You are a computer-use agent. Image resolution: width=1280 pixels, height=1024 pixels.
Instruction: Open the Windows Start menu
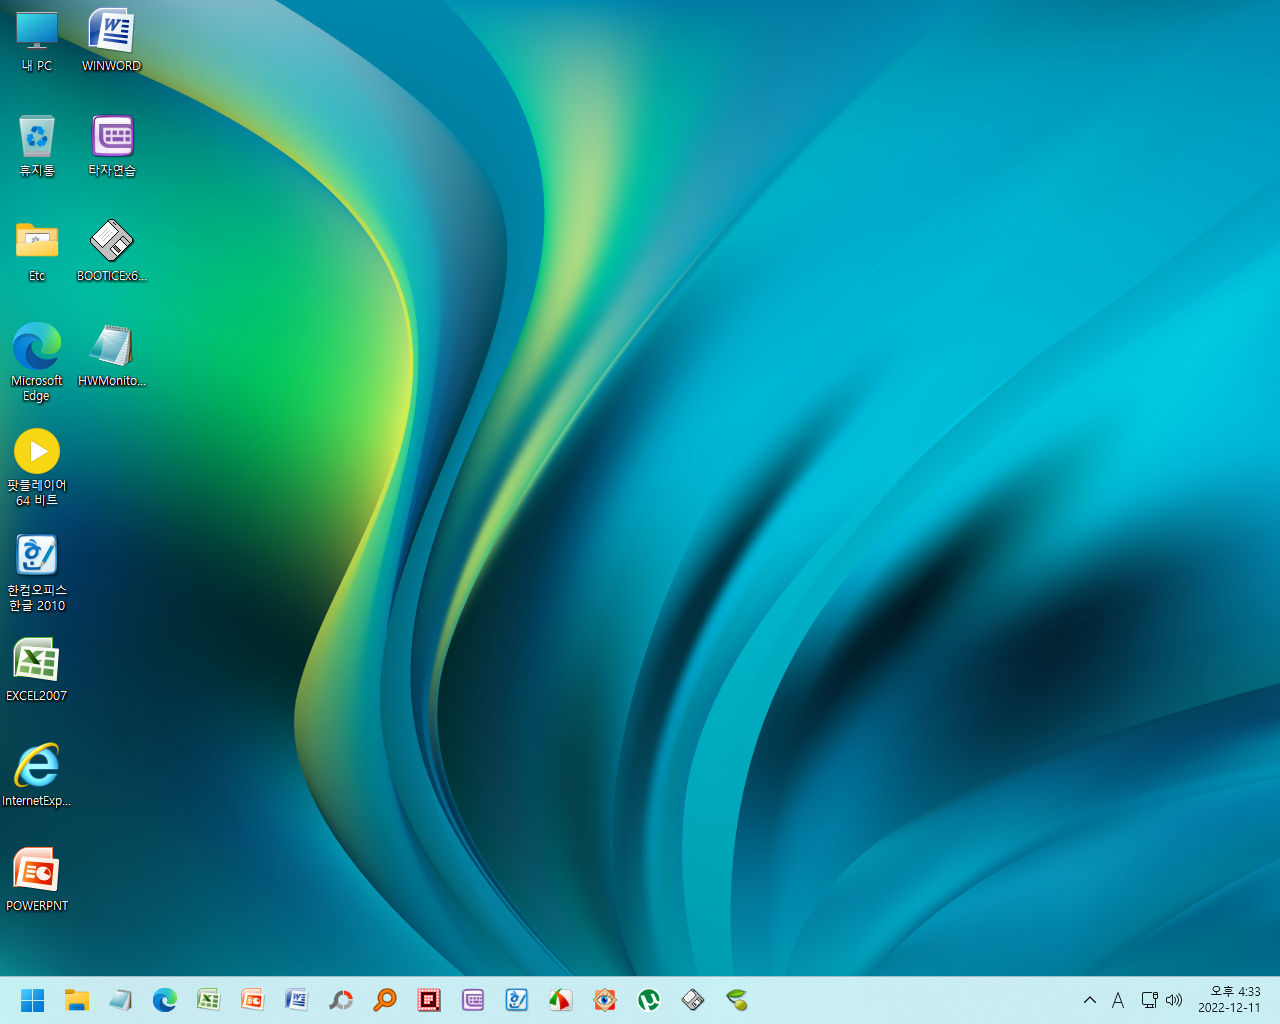tap(33, 1000)
